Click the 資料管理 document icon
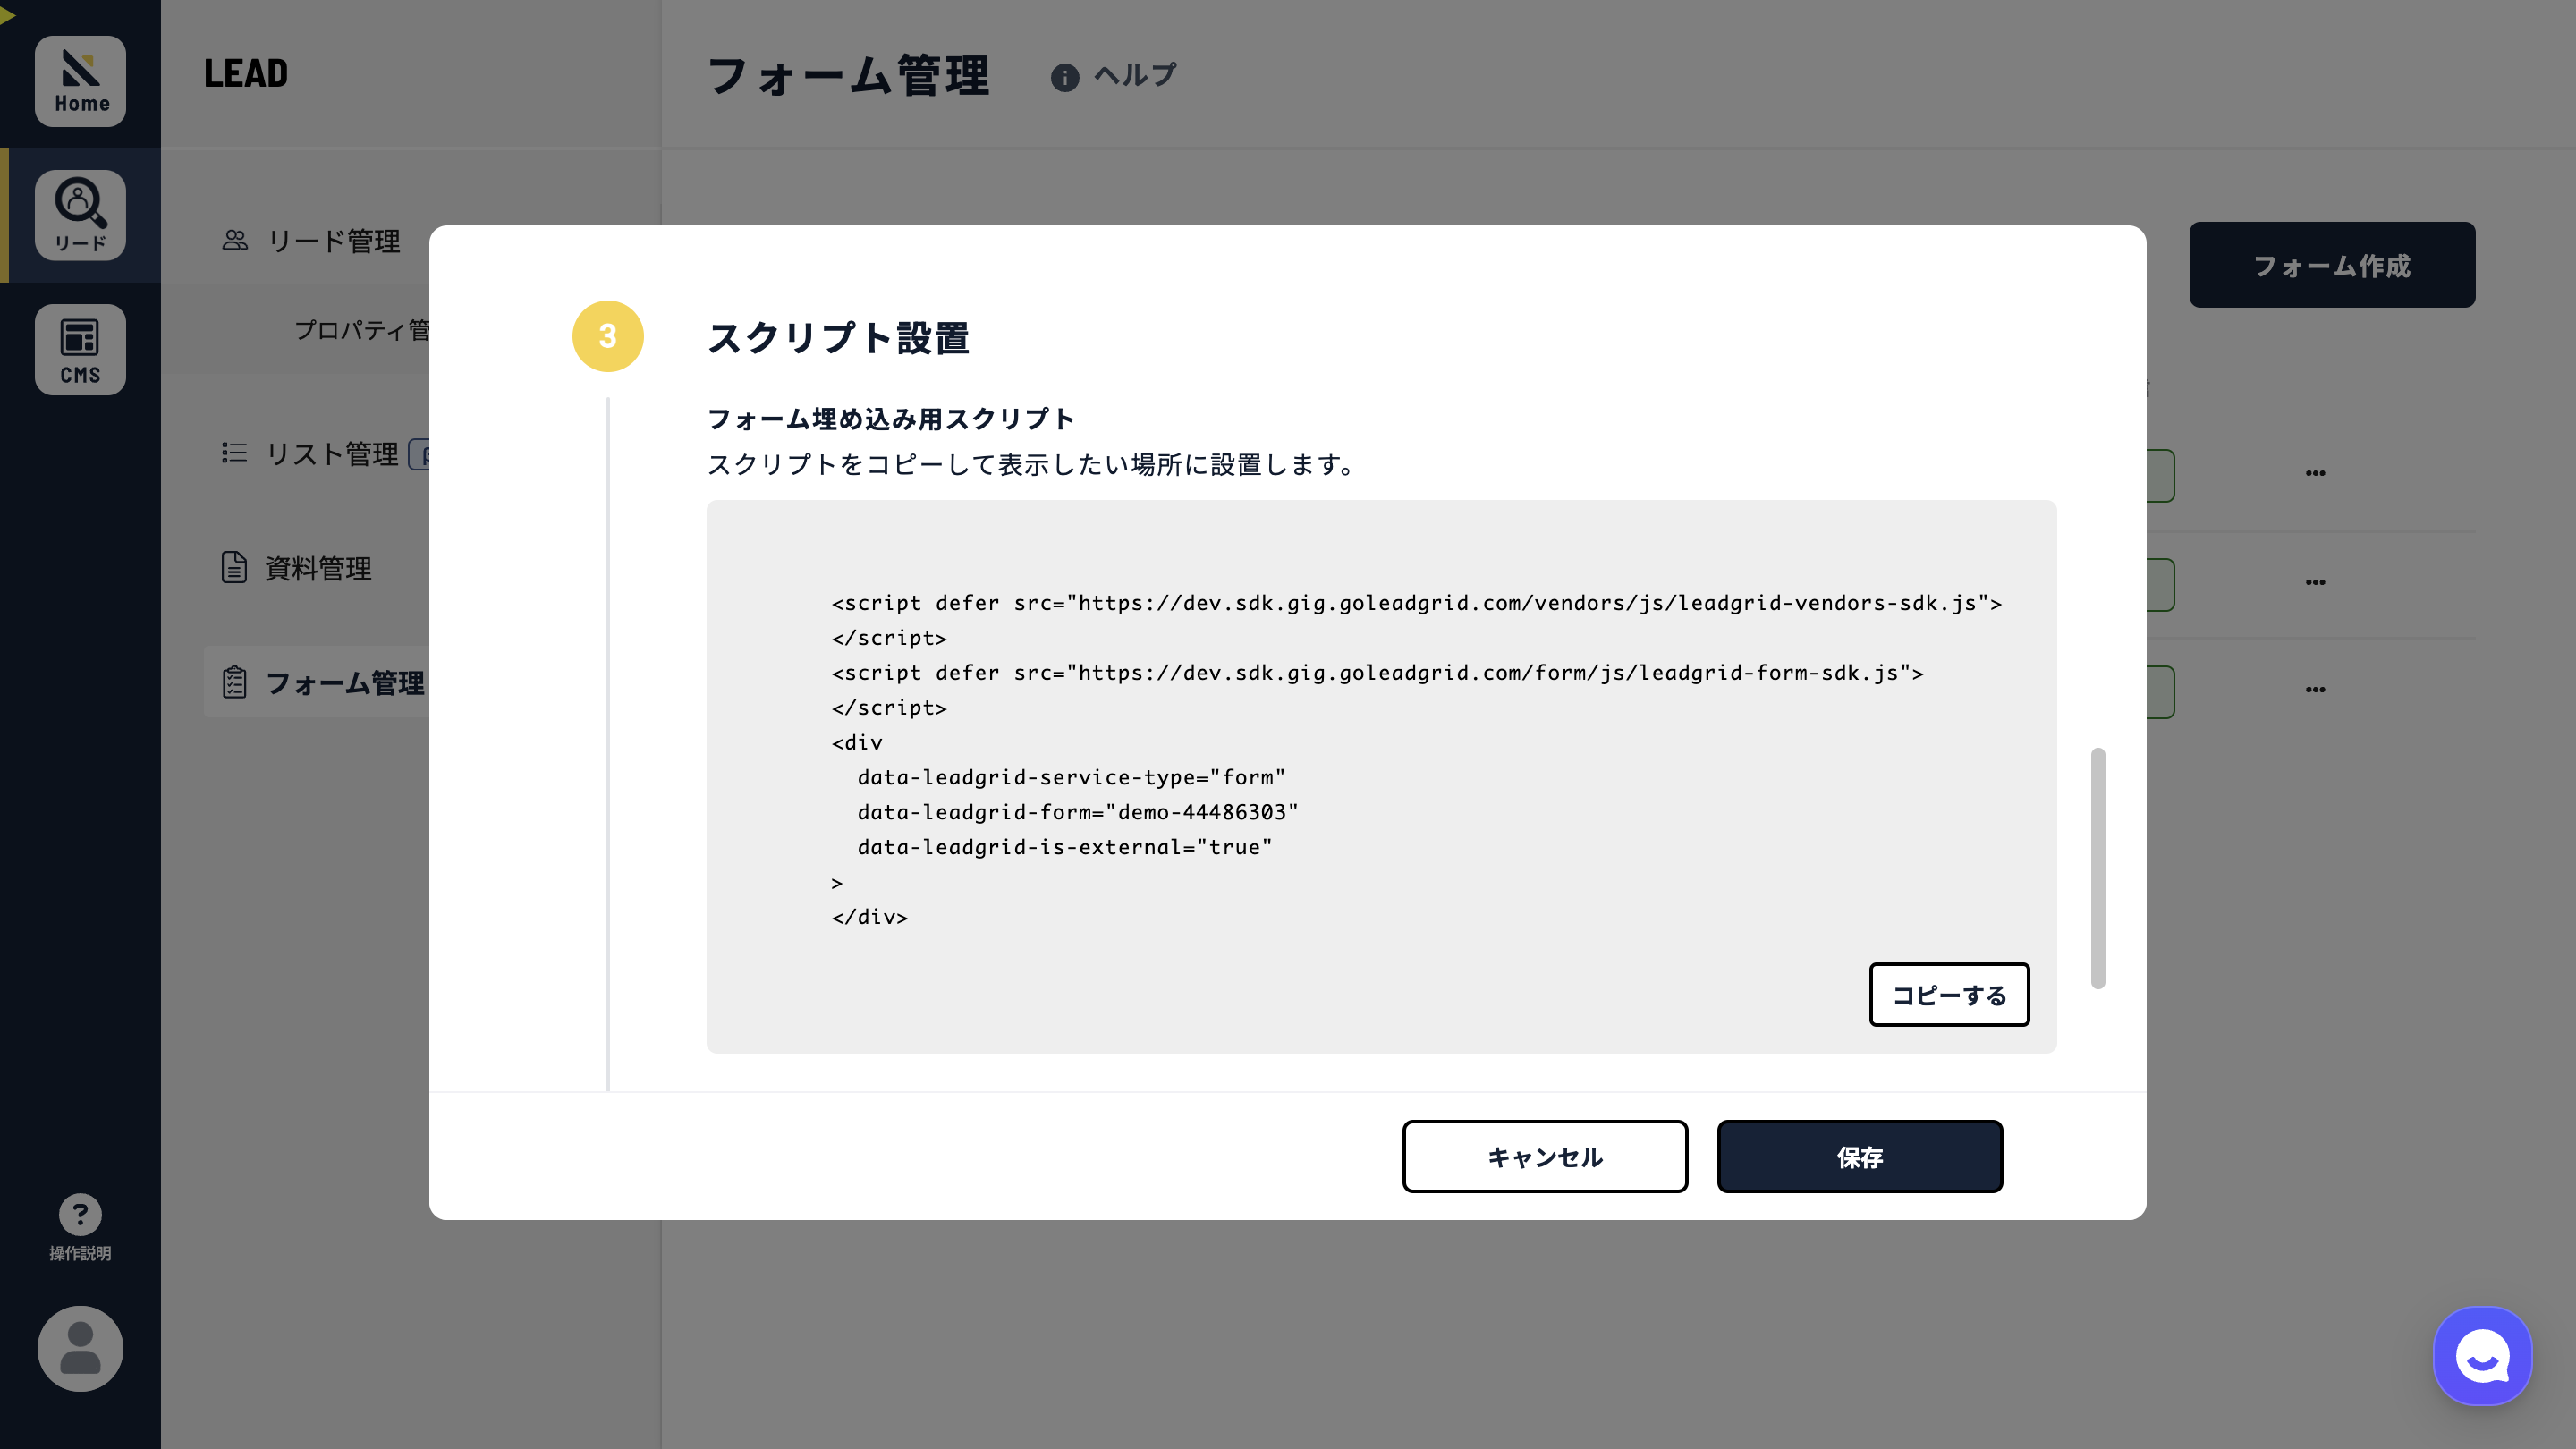This screenshot has width=2576, height=1449. click(234, 567)
